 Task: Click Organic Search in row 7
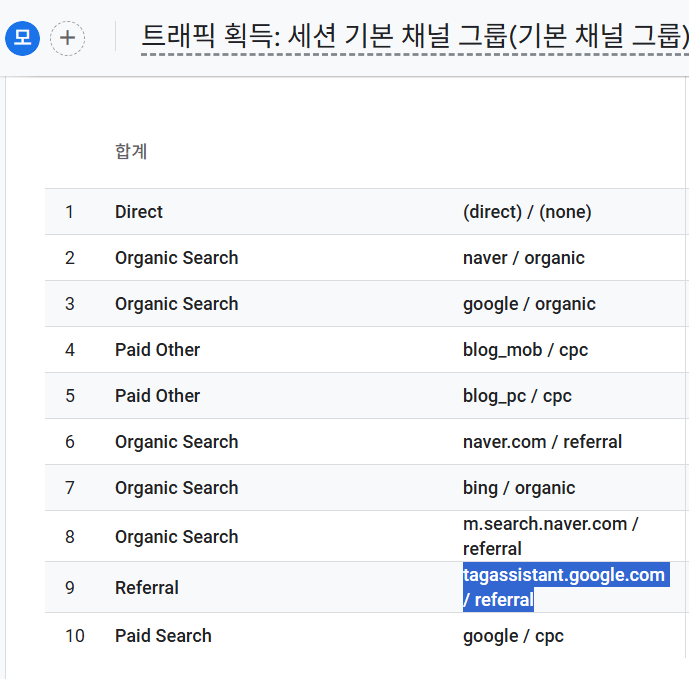pos(176,488)
